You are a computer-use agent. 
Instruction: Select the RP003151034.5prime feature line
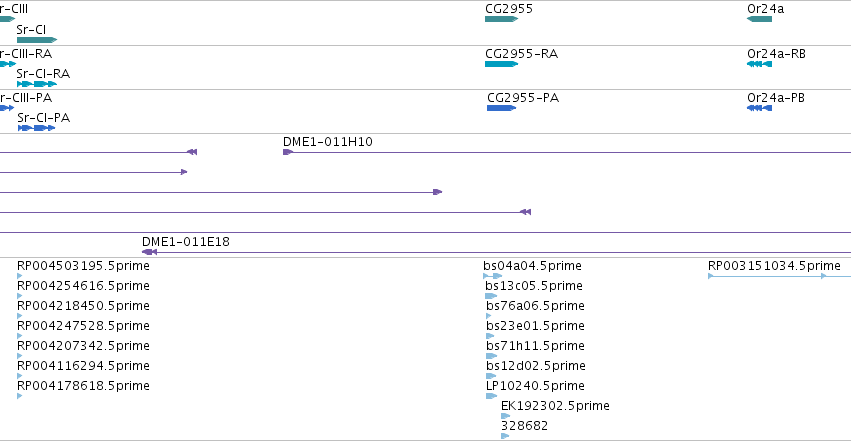pos(779,276)
